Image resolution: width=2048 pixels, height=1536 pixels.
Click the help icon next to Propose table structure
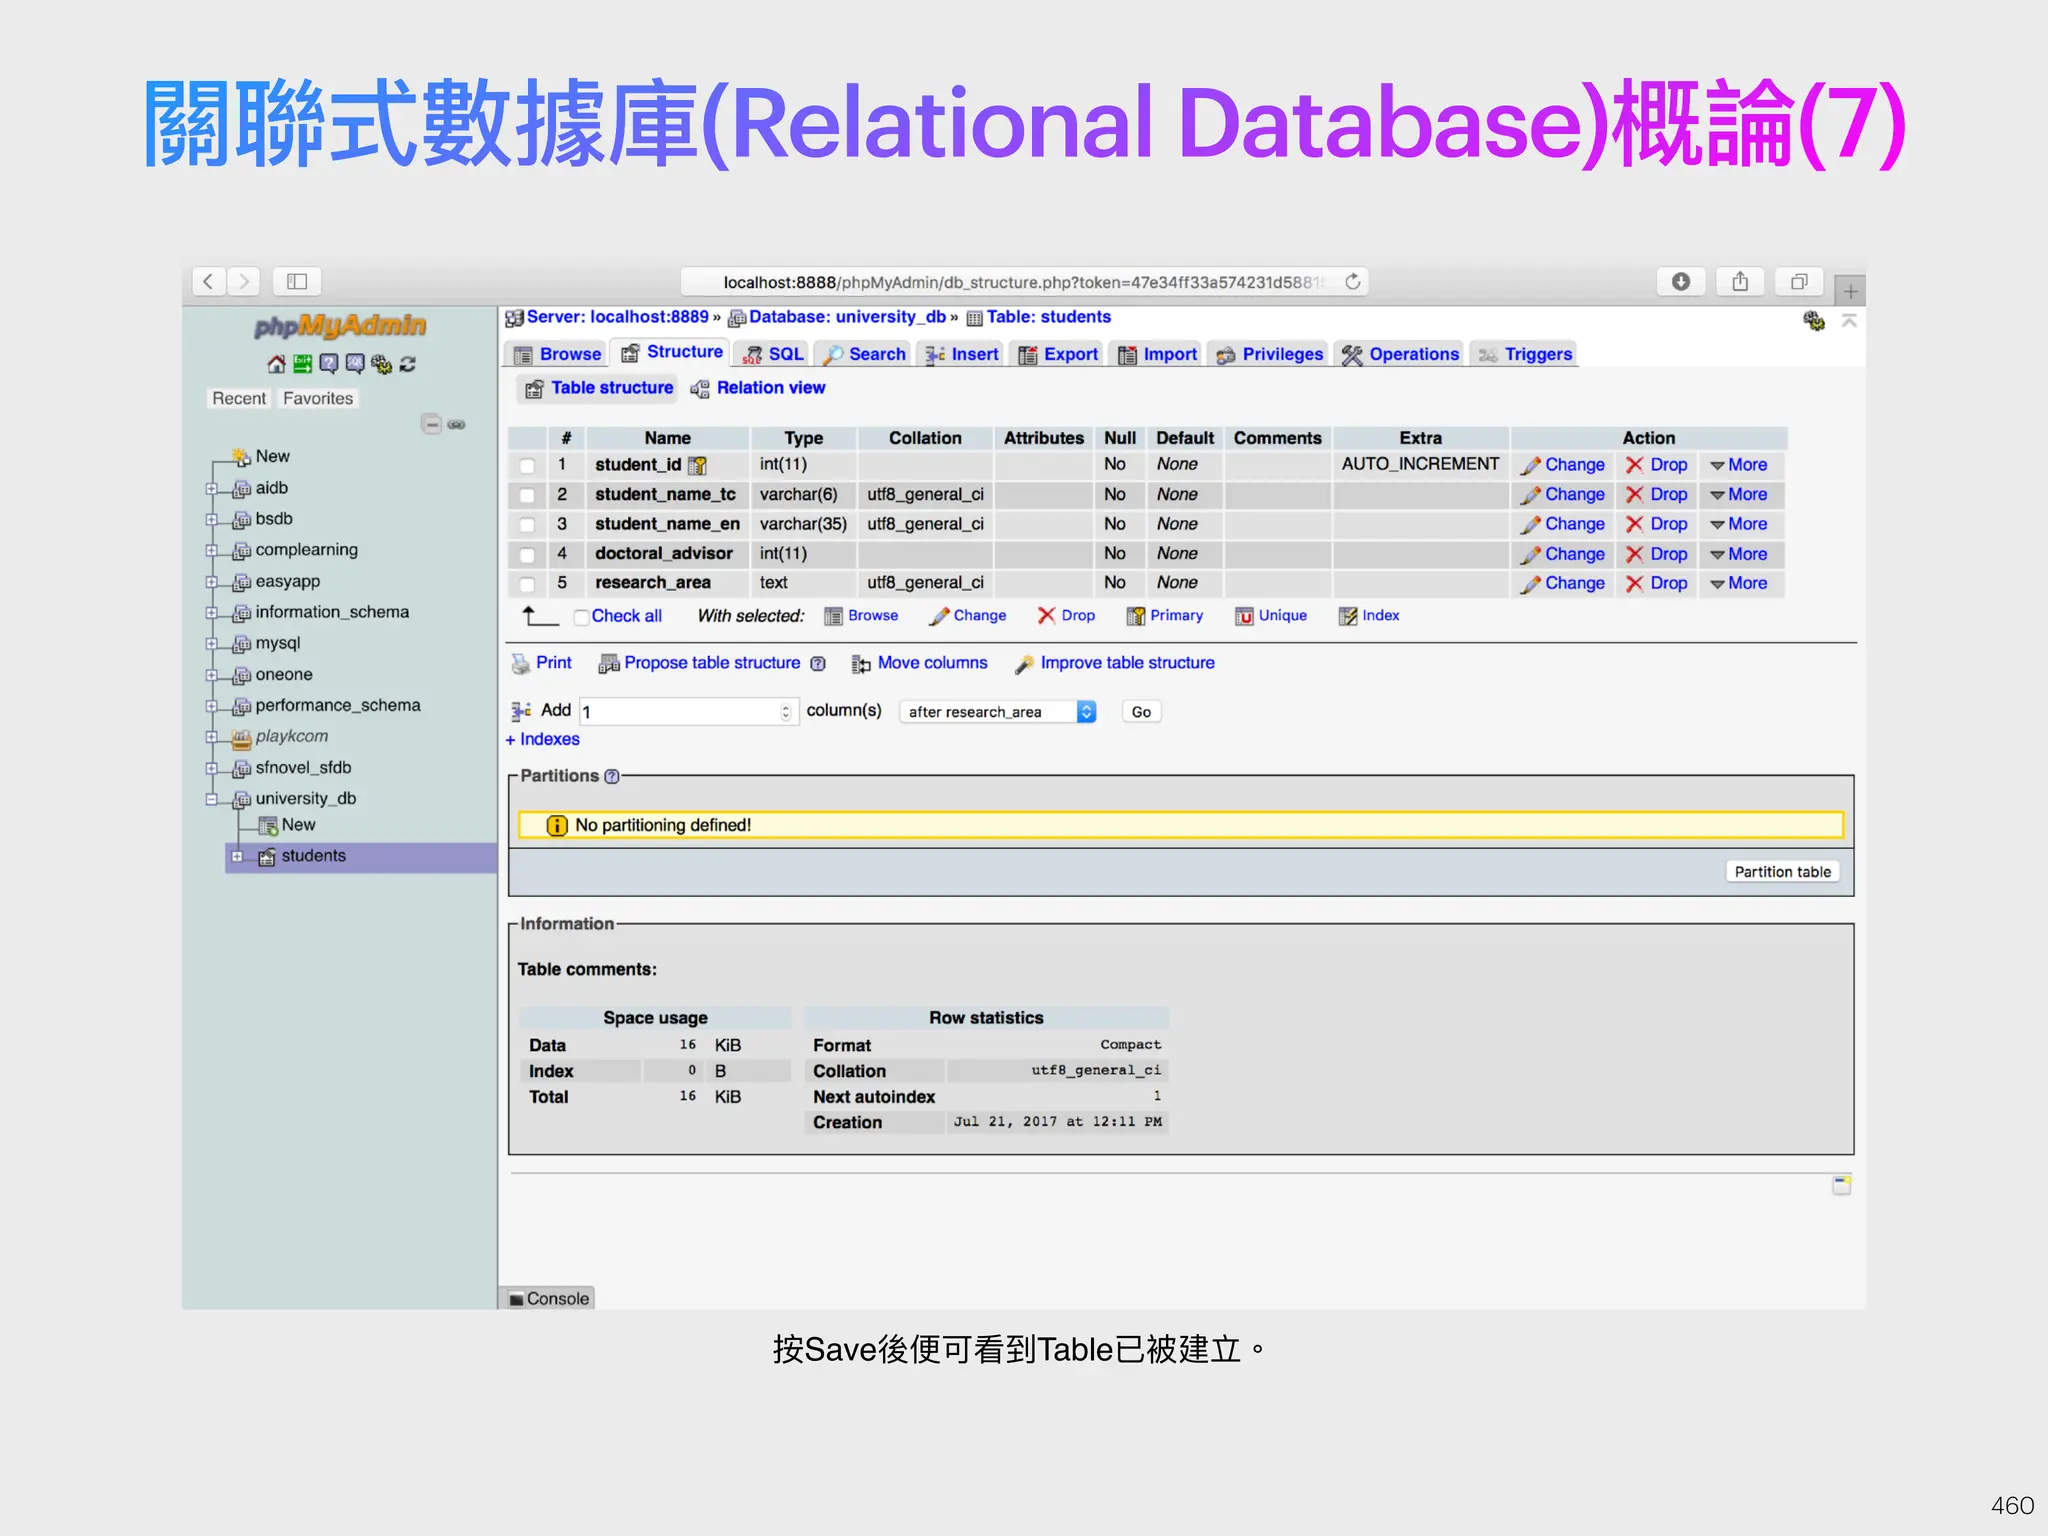pos(818,663)
